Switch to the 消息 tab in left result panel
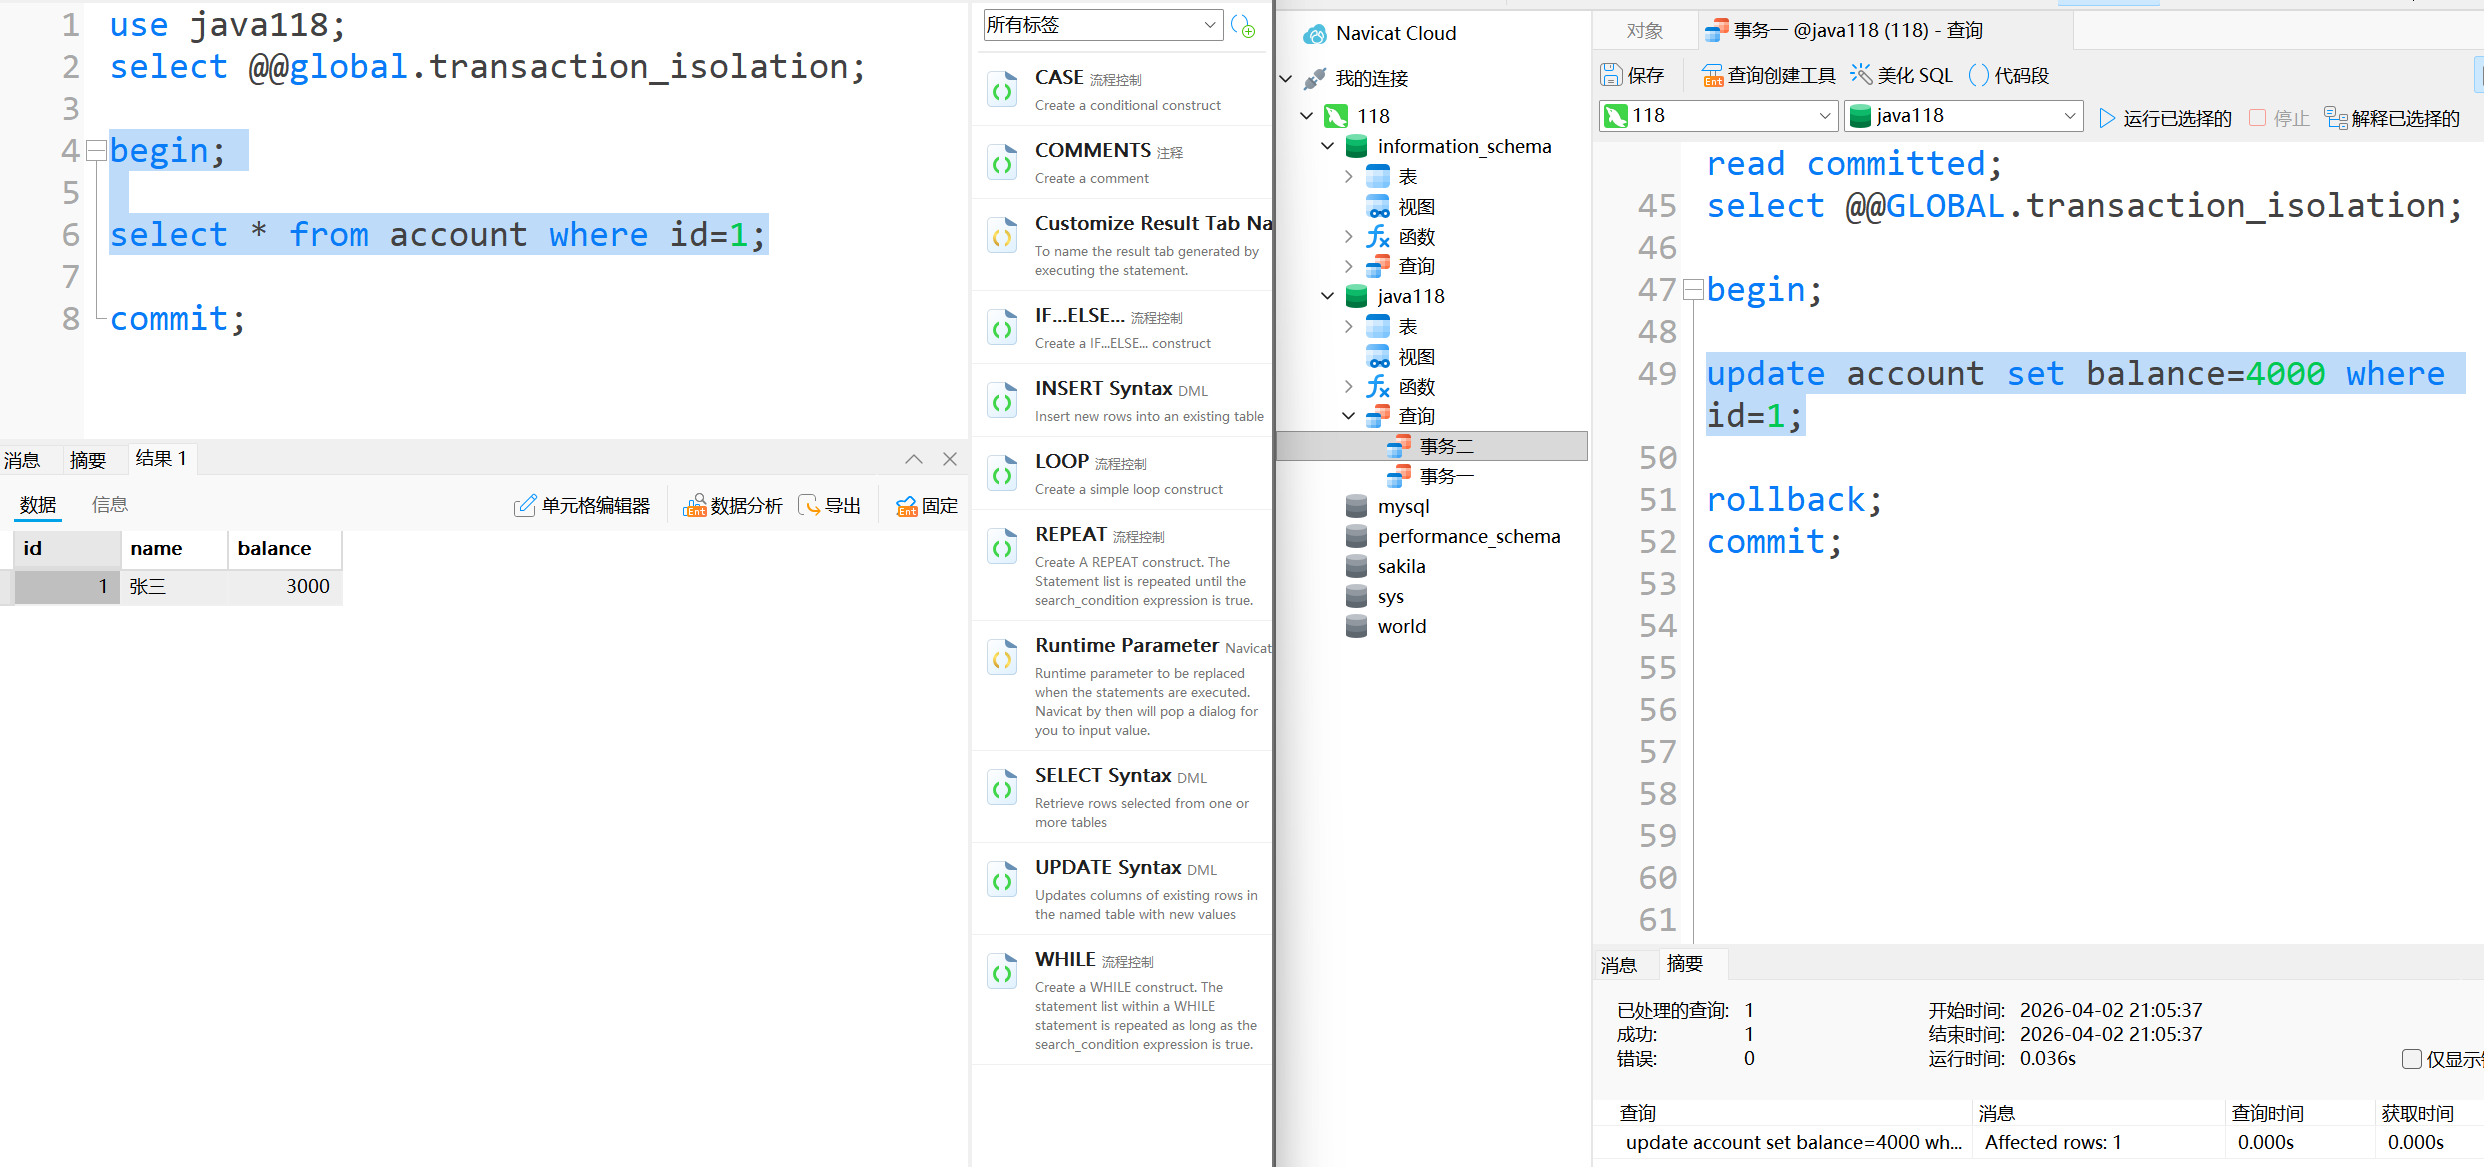Image resolution: width=2484 pixels, height=1167 pixels. 22,460
